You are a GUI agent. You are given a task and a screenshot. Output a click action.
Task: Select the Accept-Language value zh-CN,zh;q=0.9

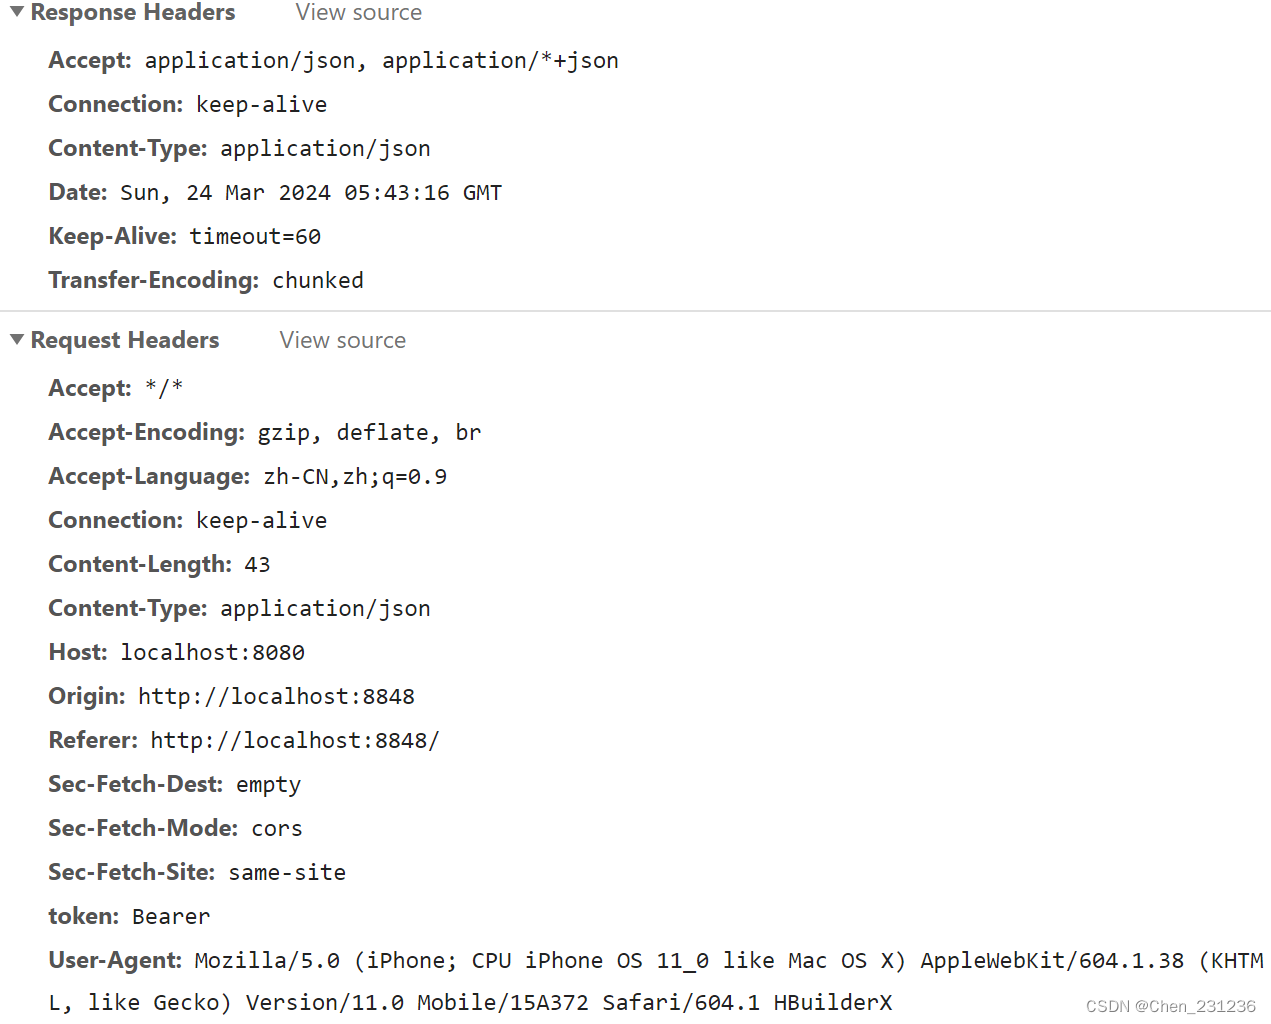(354, 476)
